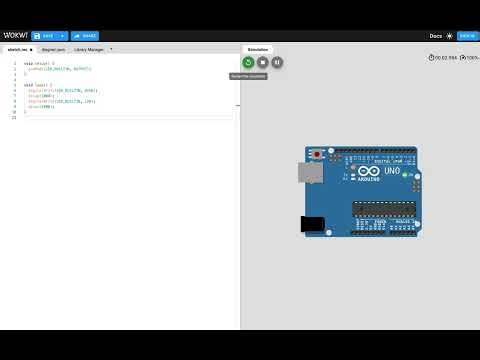
Task: Click the pinMode(LED_BUILTIN, OUTPUT) line
Action: [59, 69]
